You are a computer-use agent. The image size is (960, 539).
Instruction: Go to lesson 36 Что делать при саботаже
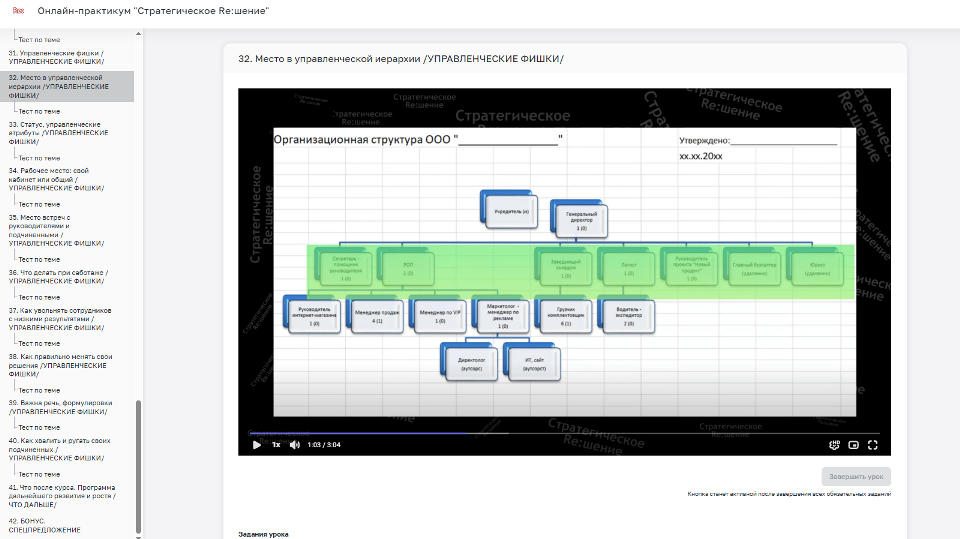coord(58,276)
